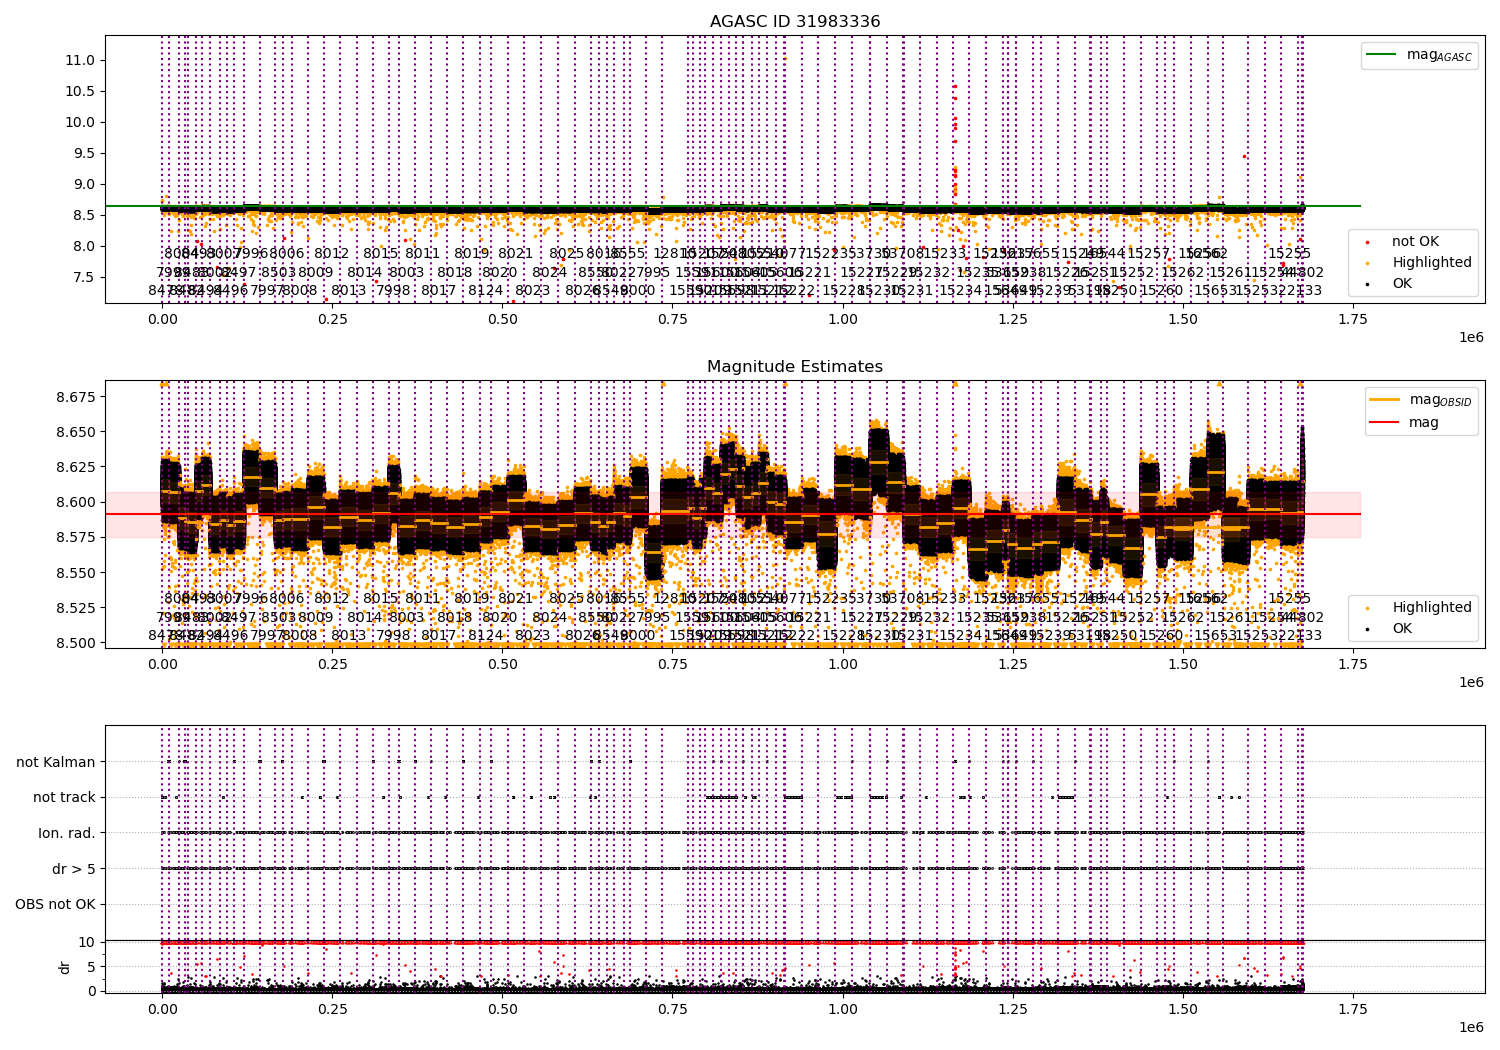Image resolution: width=1500 pixels, height=1050 pixels.
Task: Click the 8.500 y-axis tick label
Action: (76, 643)
